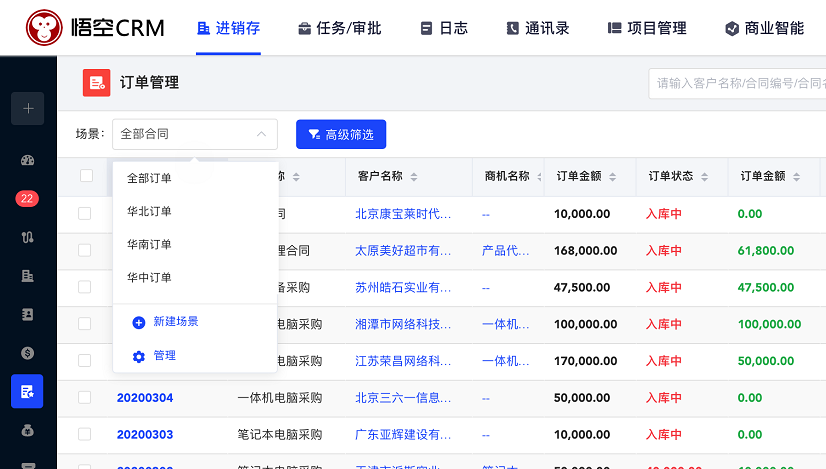The image size is (826, 469).
Task: Click the red 22 notification badge
Action: pyautogui.click(x=27, y=199)
